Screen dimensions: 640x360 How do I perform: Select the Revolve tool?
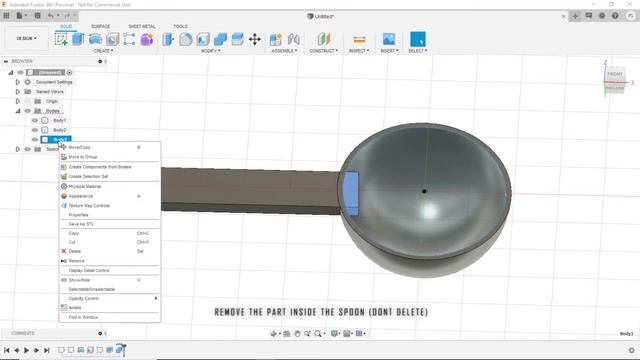pyautogui.click(x=95, y=39)
